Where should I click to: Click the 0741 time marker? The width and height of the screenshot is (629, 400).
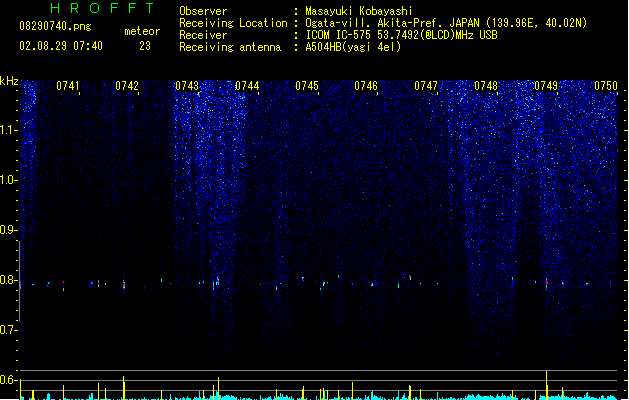pos(68,86)
